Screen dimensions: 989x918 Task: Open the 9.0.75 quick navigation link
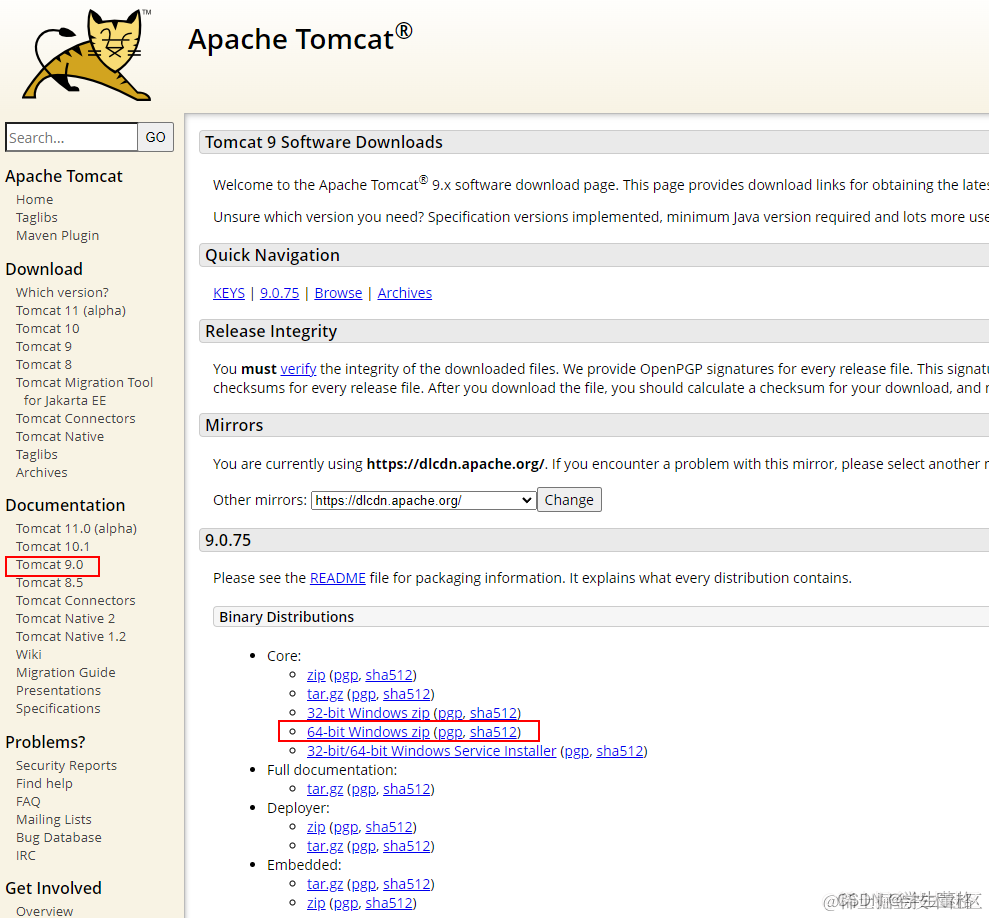(279, 293)
